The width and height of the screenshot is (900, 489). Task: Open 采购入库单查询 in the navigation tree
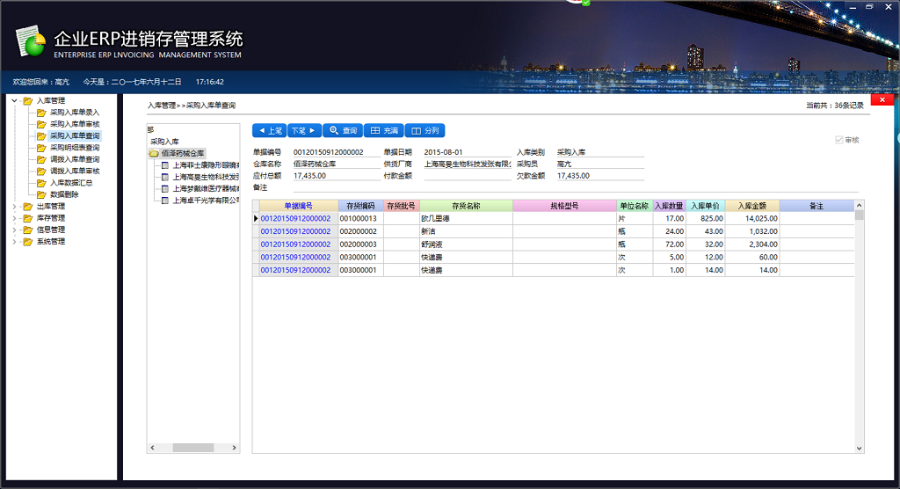(75, 136)
